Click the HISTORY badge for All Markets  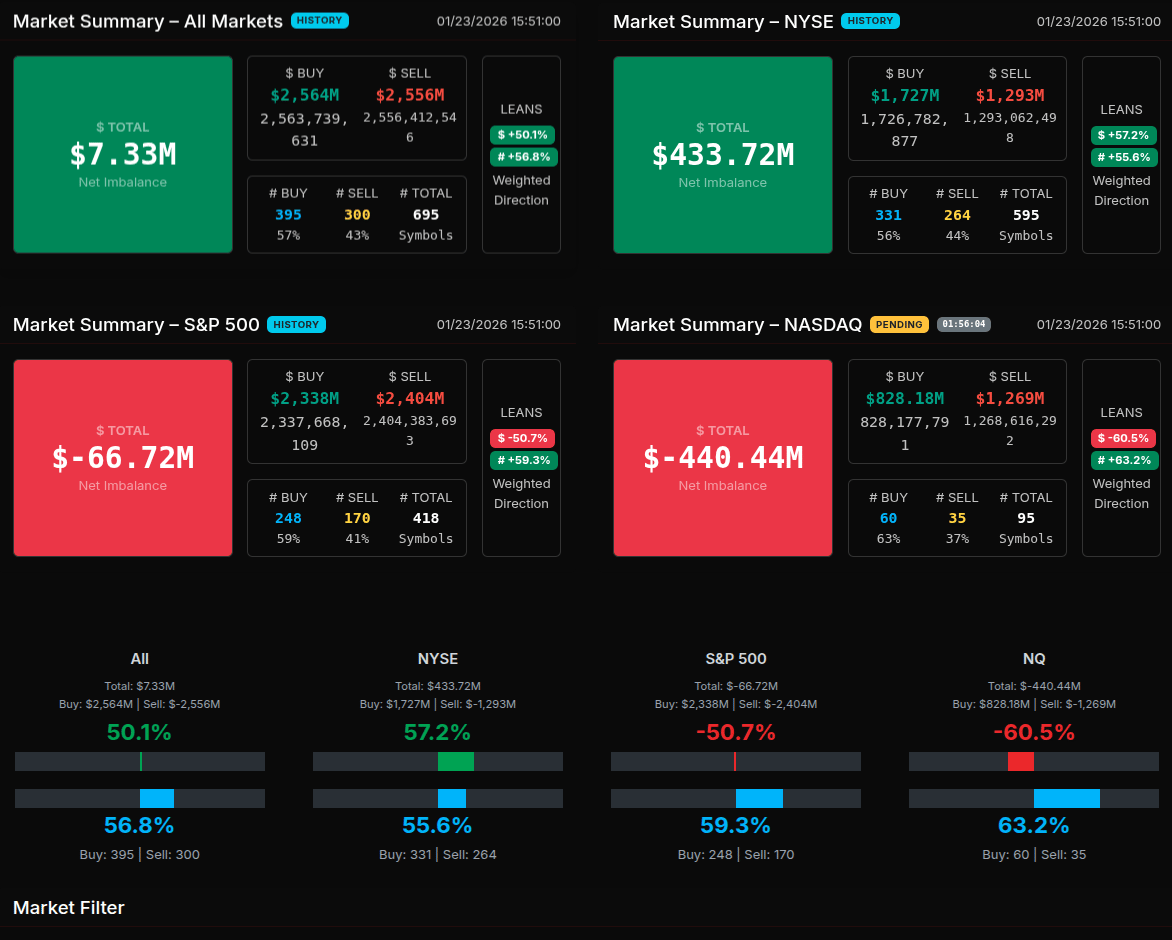click(320, 20)
